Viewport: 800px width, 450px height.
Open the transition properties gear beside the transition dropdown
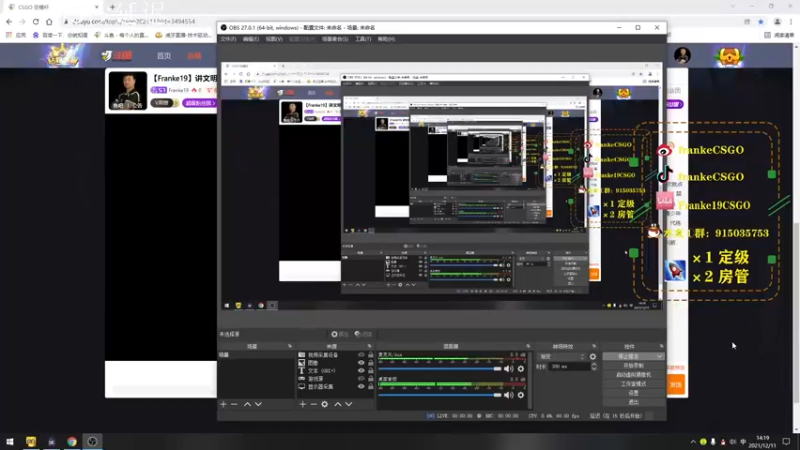click(x=593, y=357)
